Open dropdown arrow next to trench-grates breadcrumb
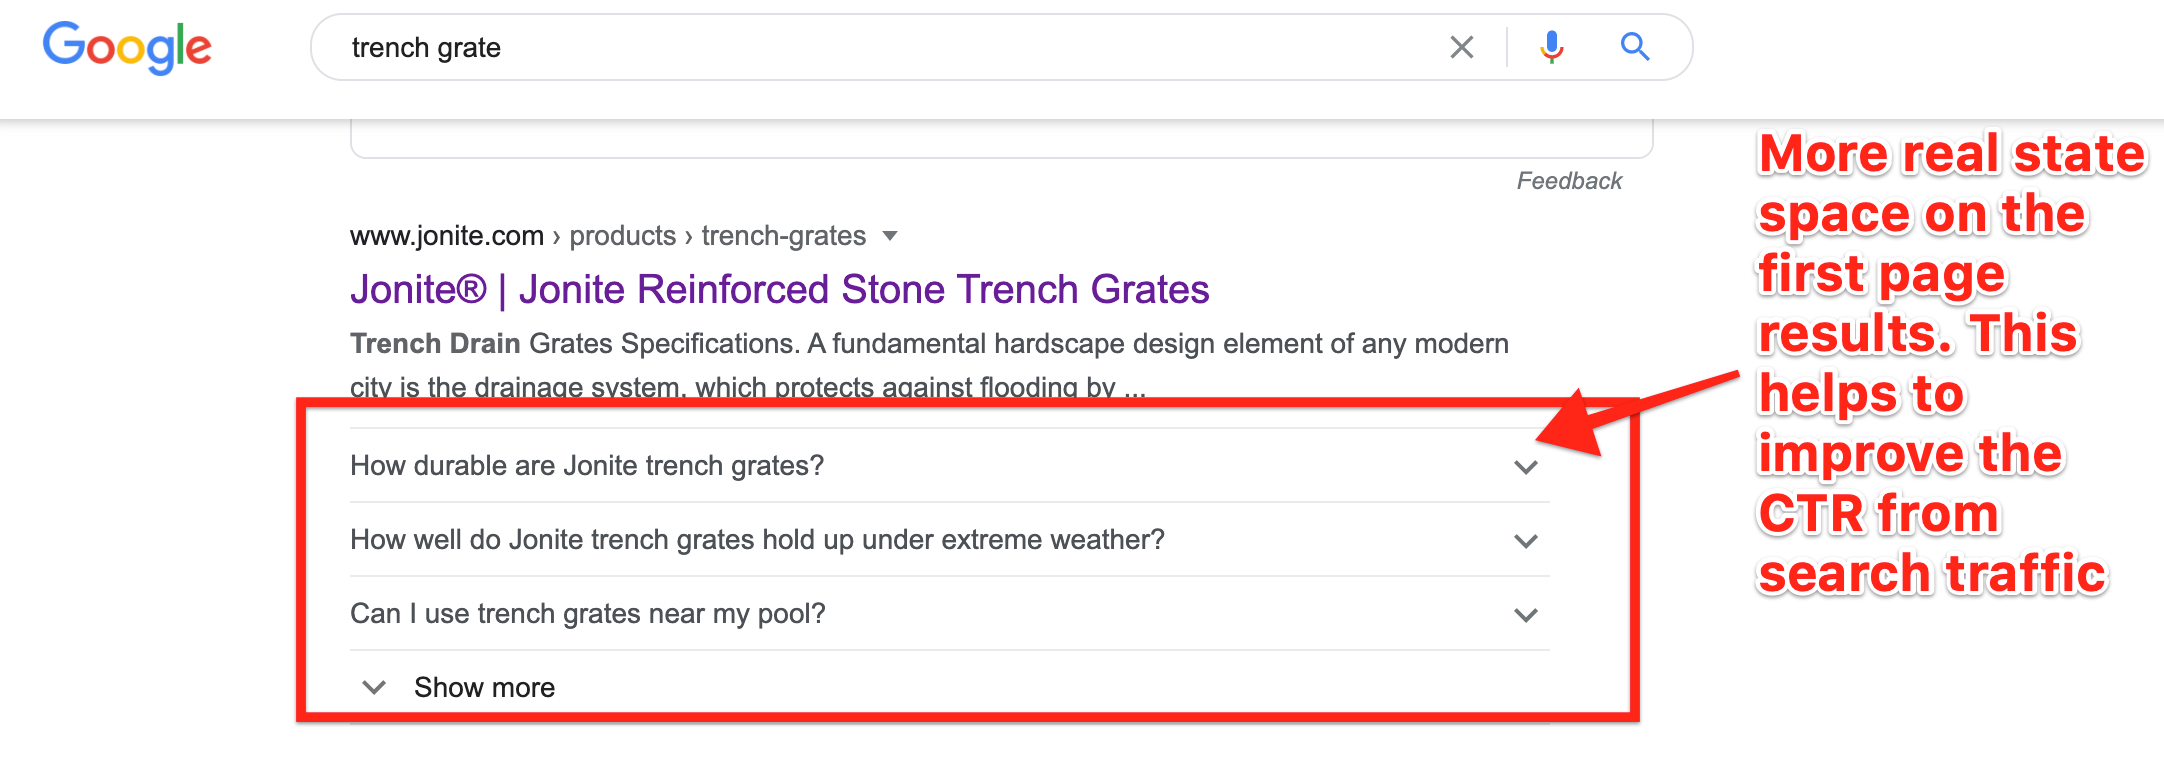The width and height of the screenshot is (2164, 757). [890, 236]
